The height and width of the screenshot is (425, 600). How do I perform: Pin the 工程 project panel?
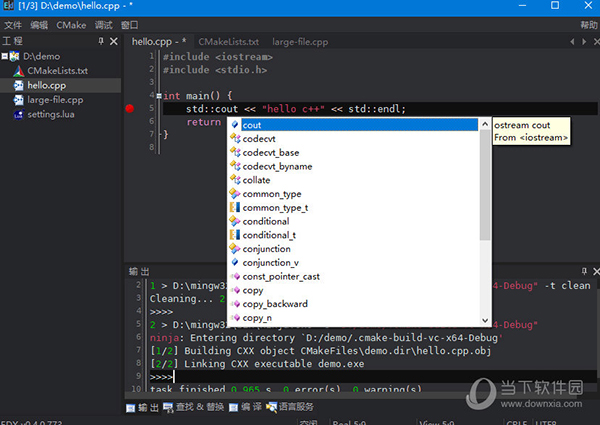coord(101,41)
